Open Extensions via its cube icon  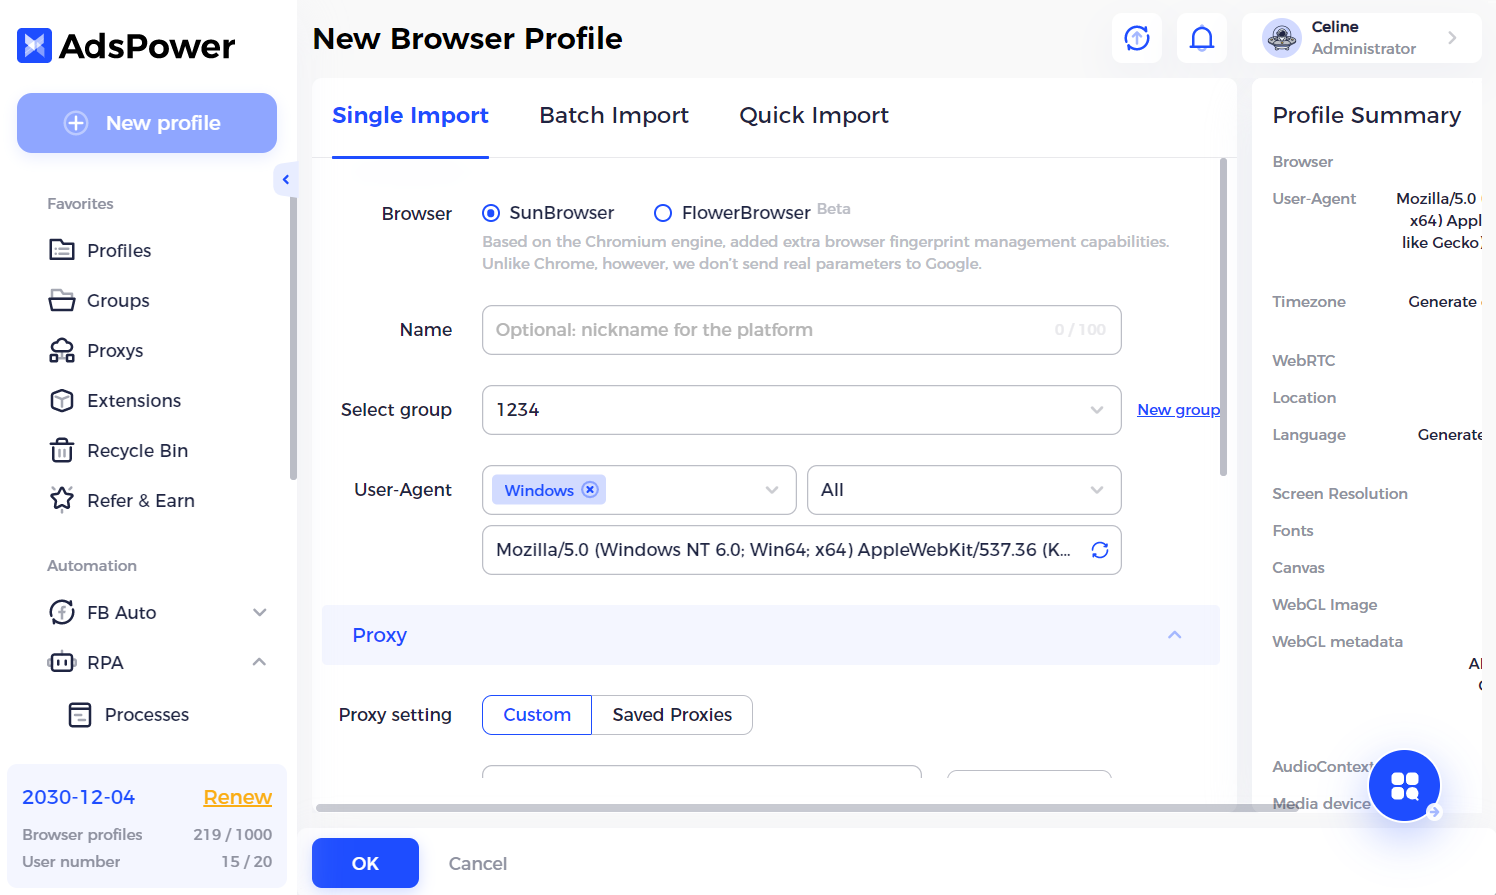coord(62,400)
